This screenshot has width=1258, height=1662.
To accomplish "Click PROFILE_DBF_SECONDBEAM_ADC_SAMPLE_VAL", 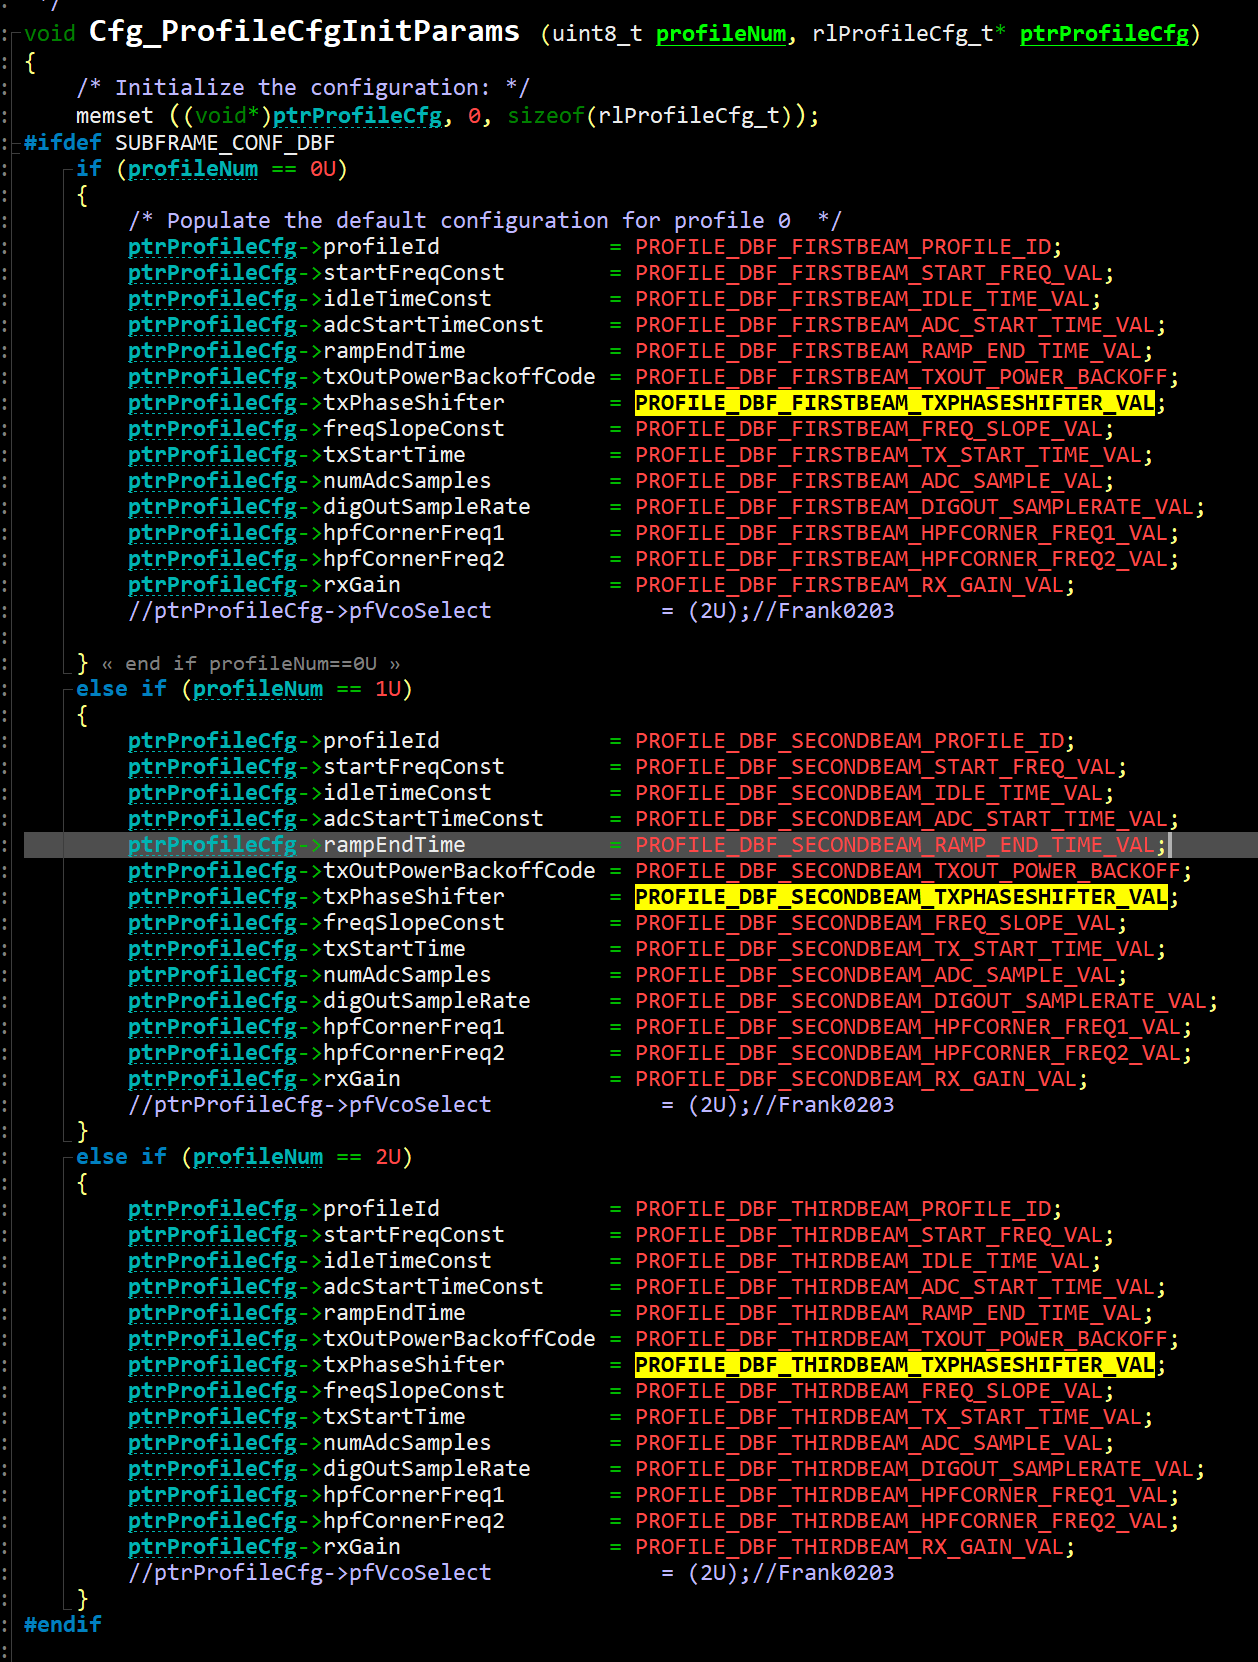I will tap(876, 975).
